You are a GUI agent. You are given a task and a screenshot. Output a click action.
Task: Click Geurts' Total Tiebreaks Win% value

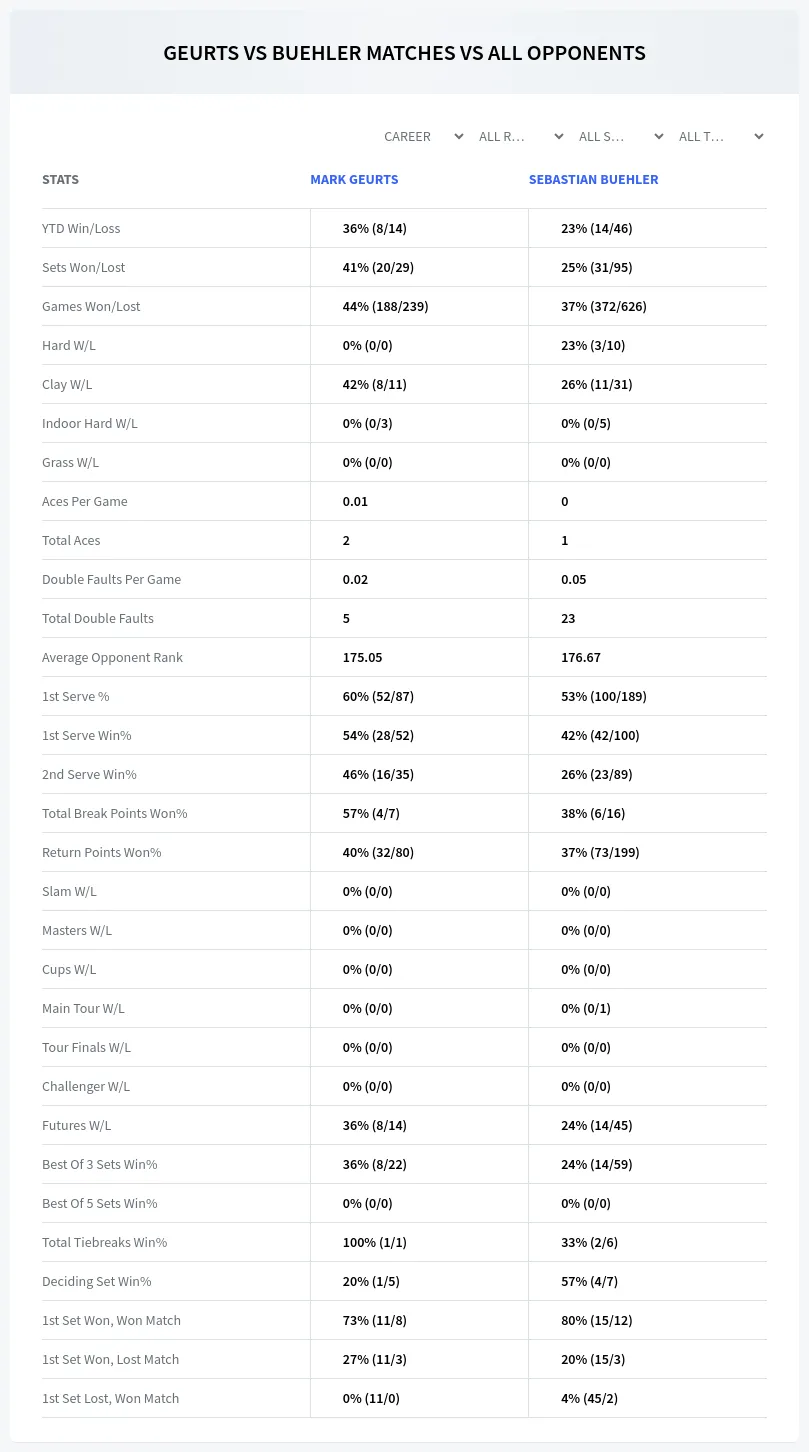[x=375, y=1242]
